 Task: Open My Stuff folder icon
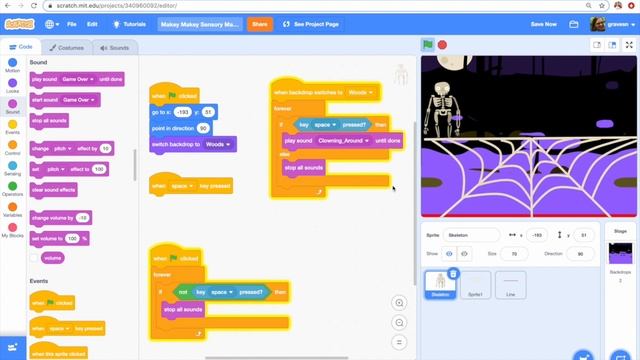click(x=573, y=24)
